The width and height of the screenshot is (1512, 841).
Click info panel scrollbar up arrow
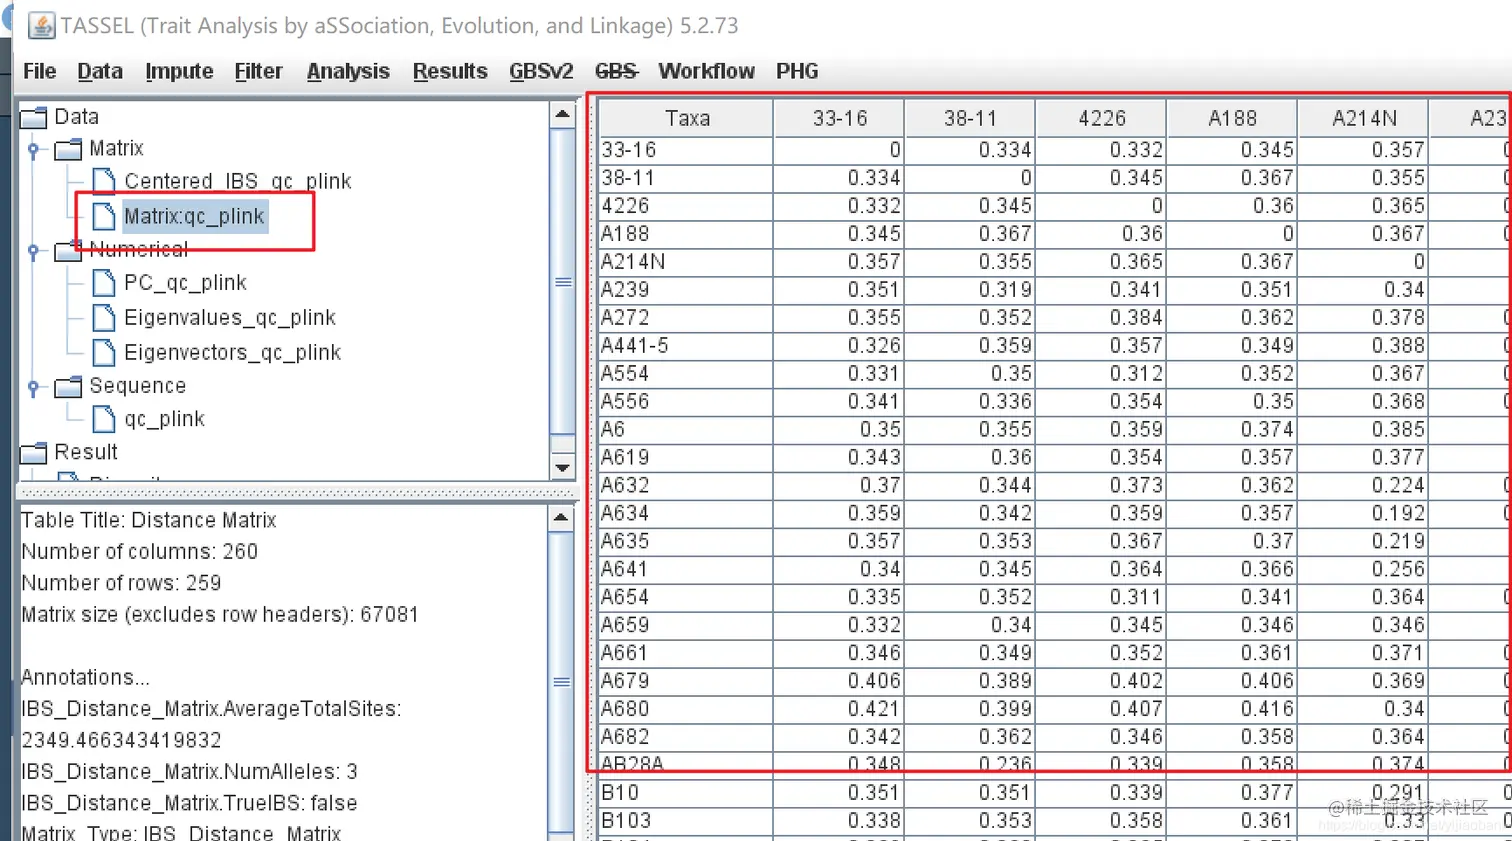[x=560, y=517]
